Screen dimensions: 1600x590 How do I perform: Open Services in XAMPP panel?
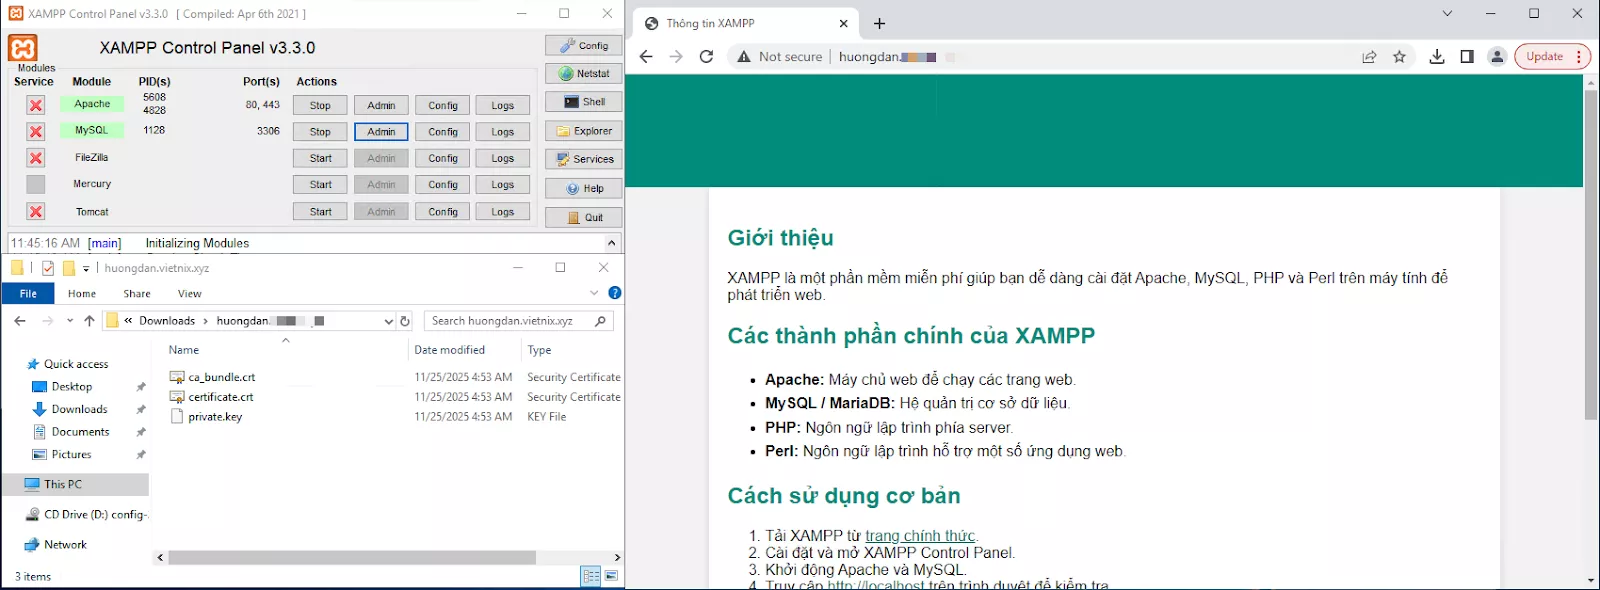tap(584, 159)
